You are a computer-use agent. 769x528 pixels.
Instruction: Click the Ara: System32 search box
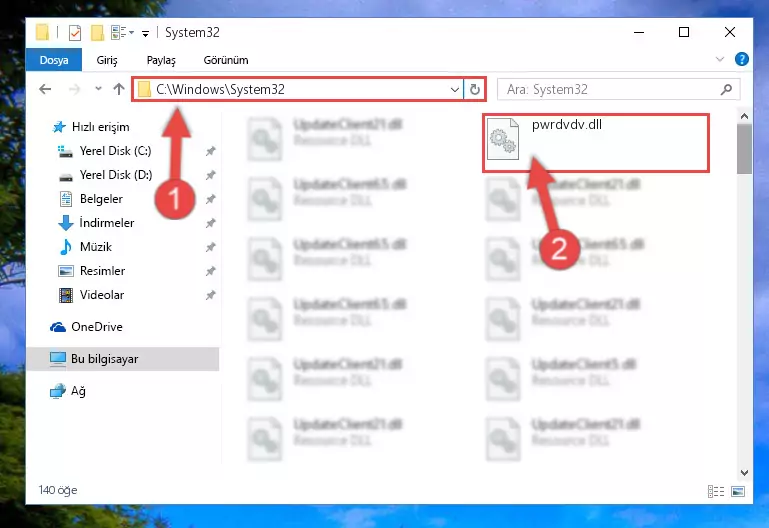(618, 89)
